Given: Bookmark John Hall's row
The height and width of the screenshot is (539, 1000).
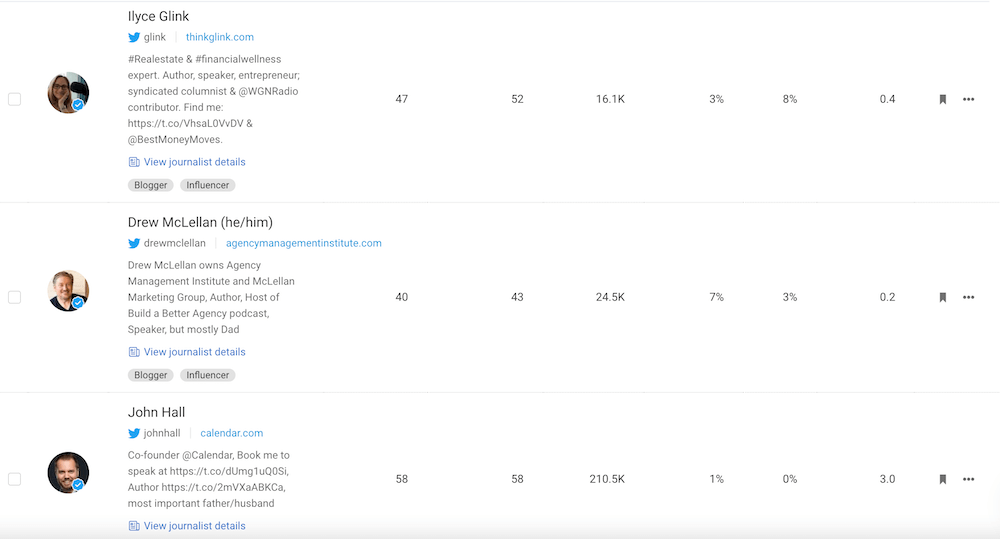Looking at the screenshot, I should click(x=942, y=479).
